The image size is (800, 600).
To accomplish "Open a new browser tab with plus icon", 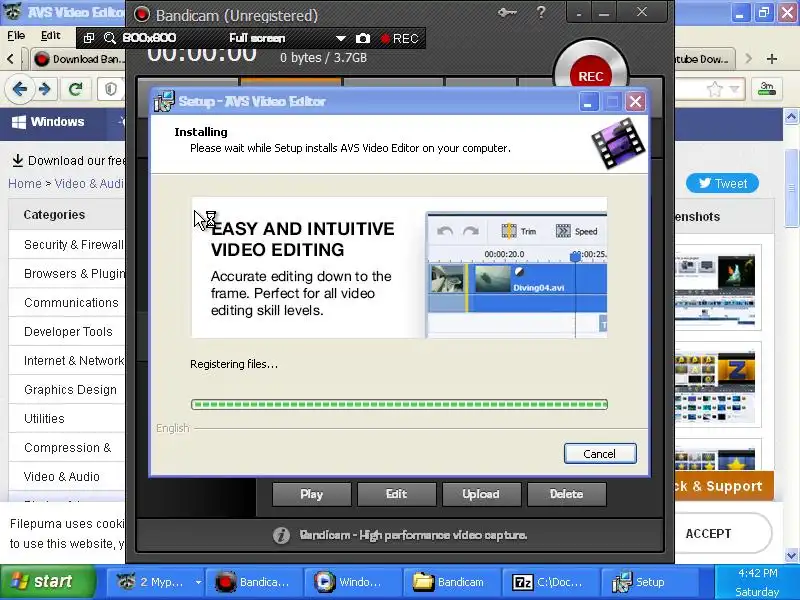I will click(x=772, y=59).
